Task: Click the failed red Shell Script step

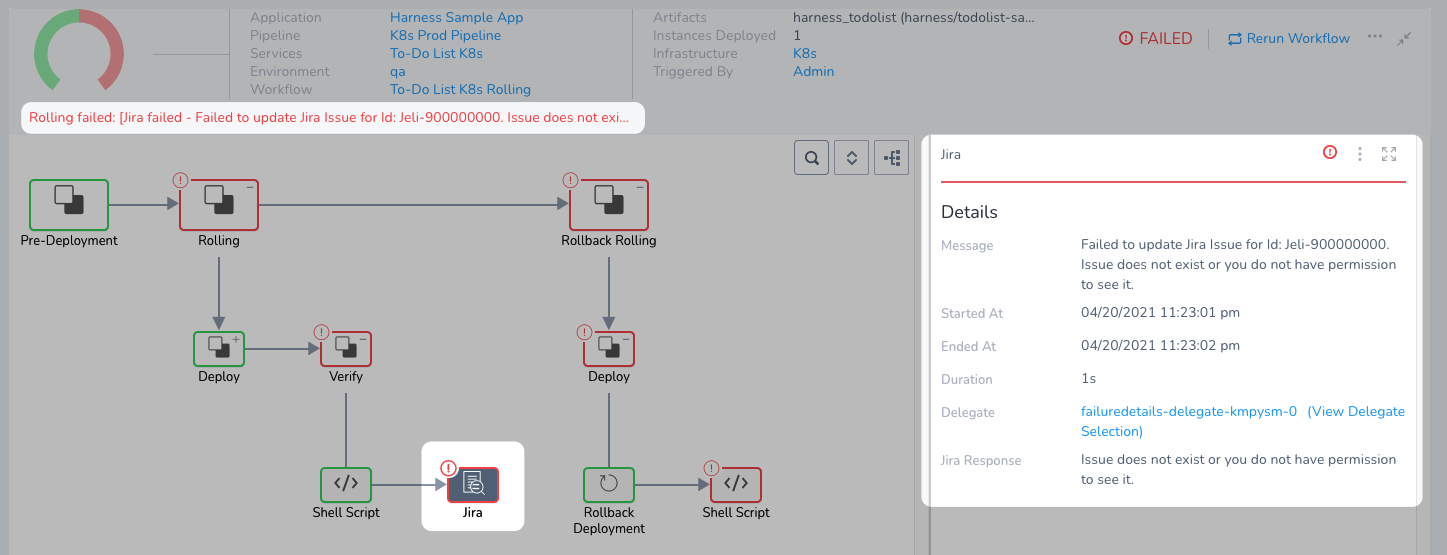Action: coord(736,484)
